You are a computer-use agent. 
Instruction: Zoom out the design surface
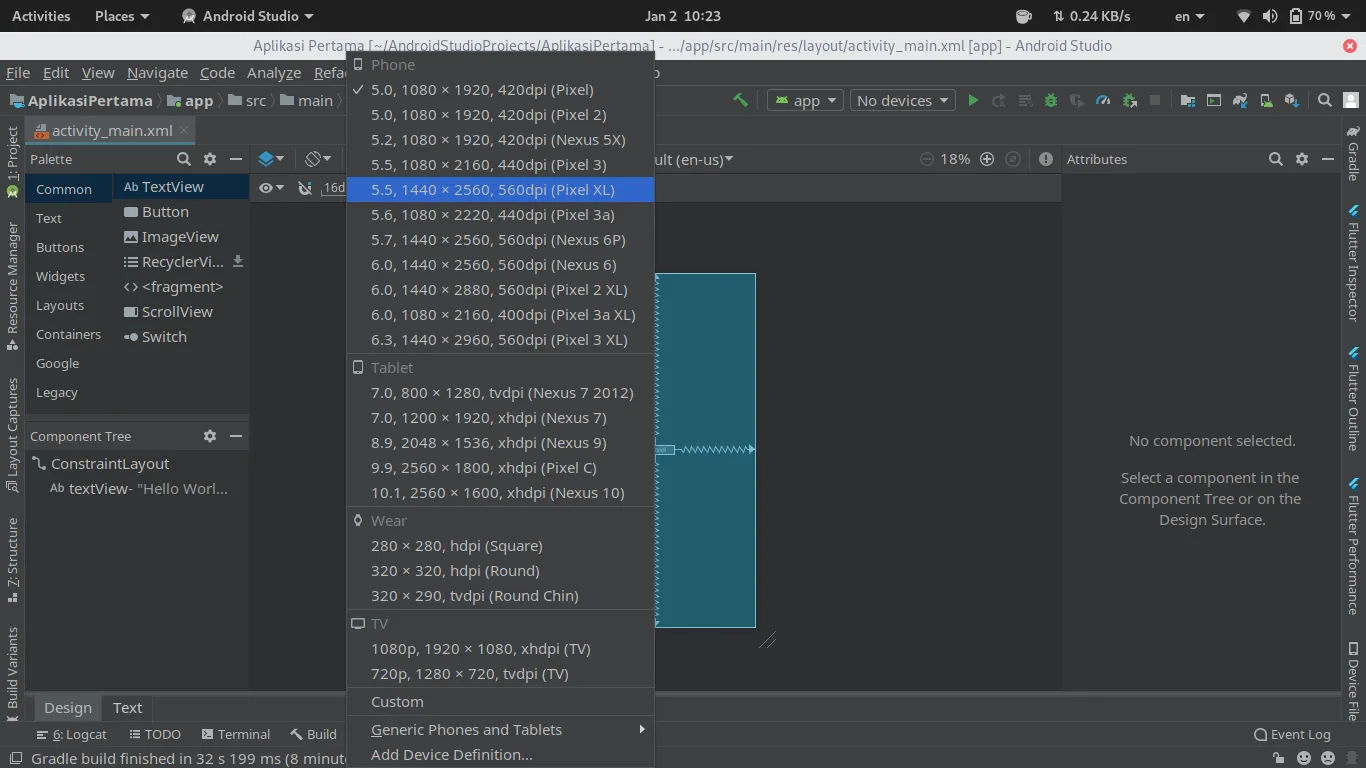(x=926, y=159)
